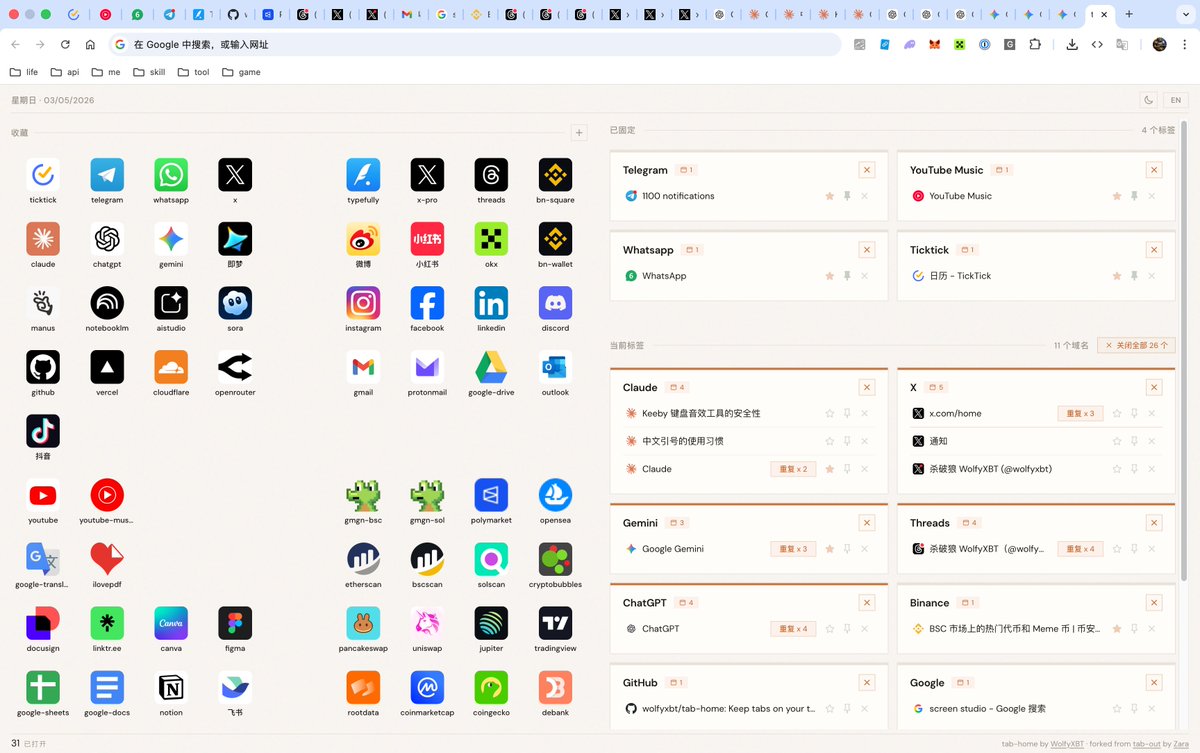Open the coingecko shortcut icon
Screen dimensions: 1200x753
(491, 687)
